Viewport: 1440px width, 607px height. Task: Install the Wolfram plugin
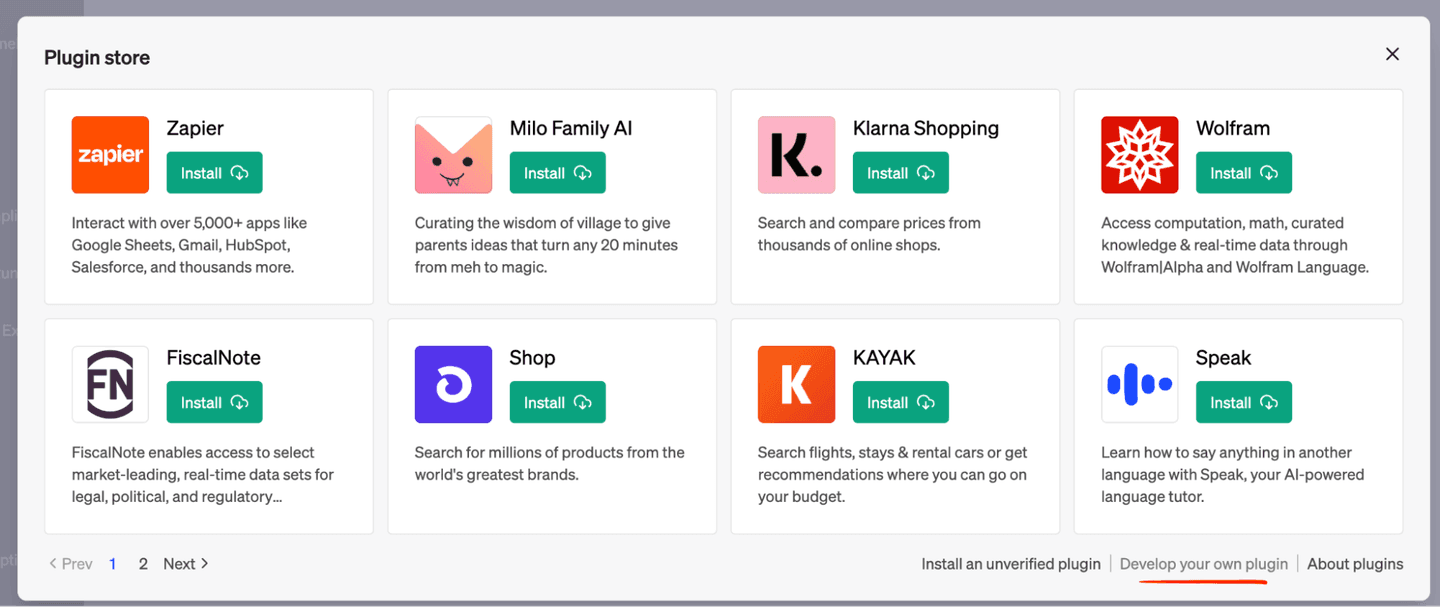pyautogui.click(x=1243, y=172)
